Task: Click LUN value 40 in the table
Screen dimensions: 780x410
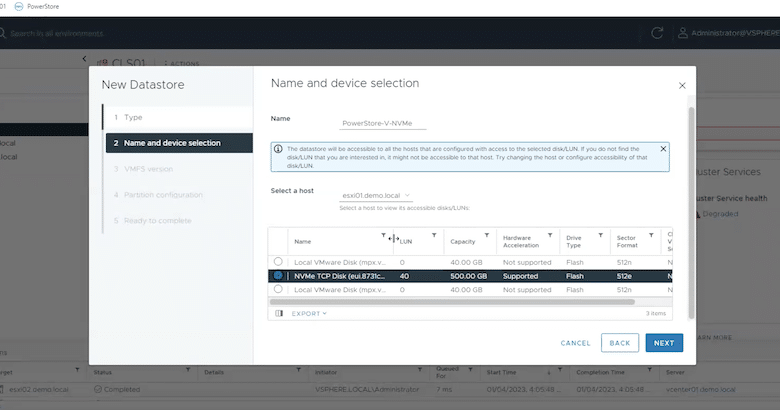Action: [404, 276]
